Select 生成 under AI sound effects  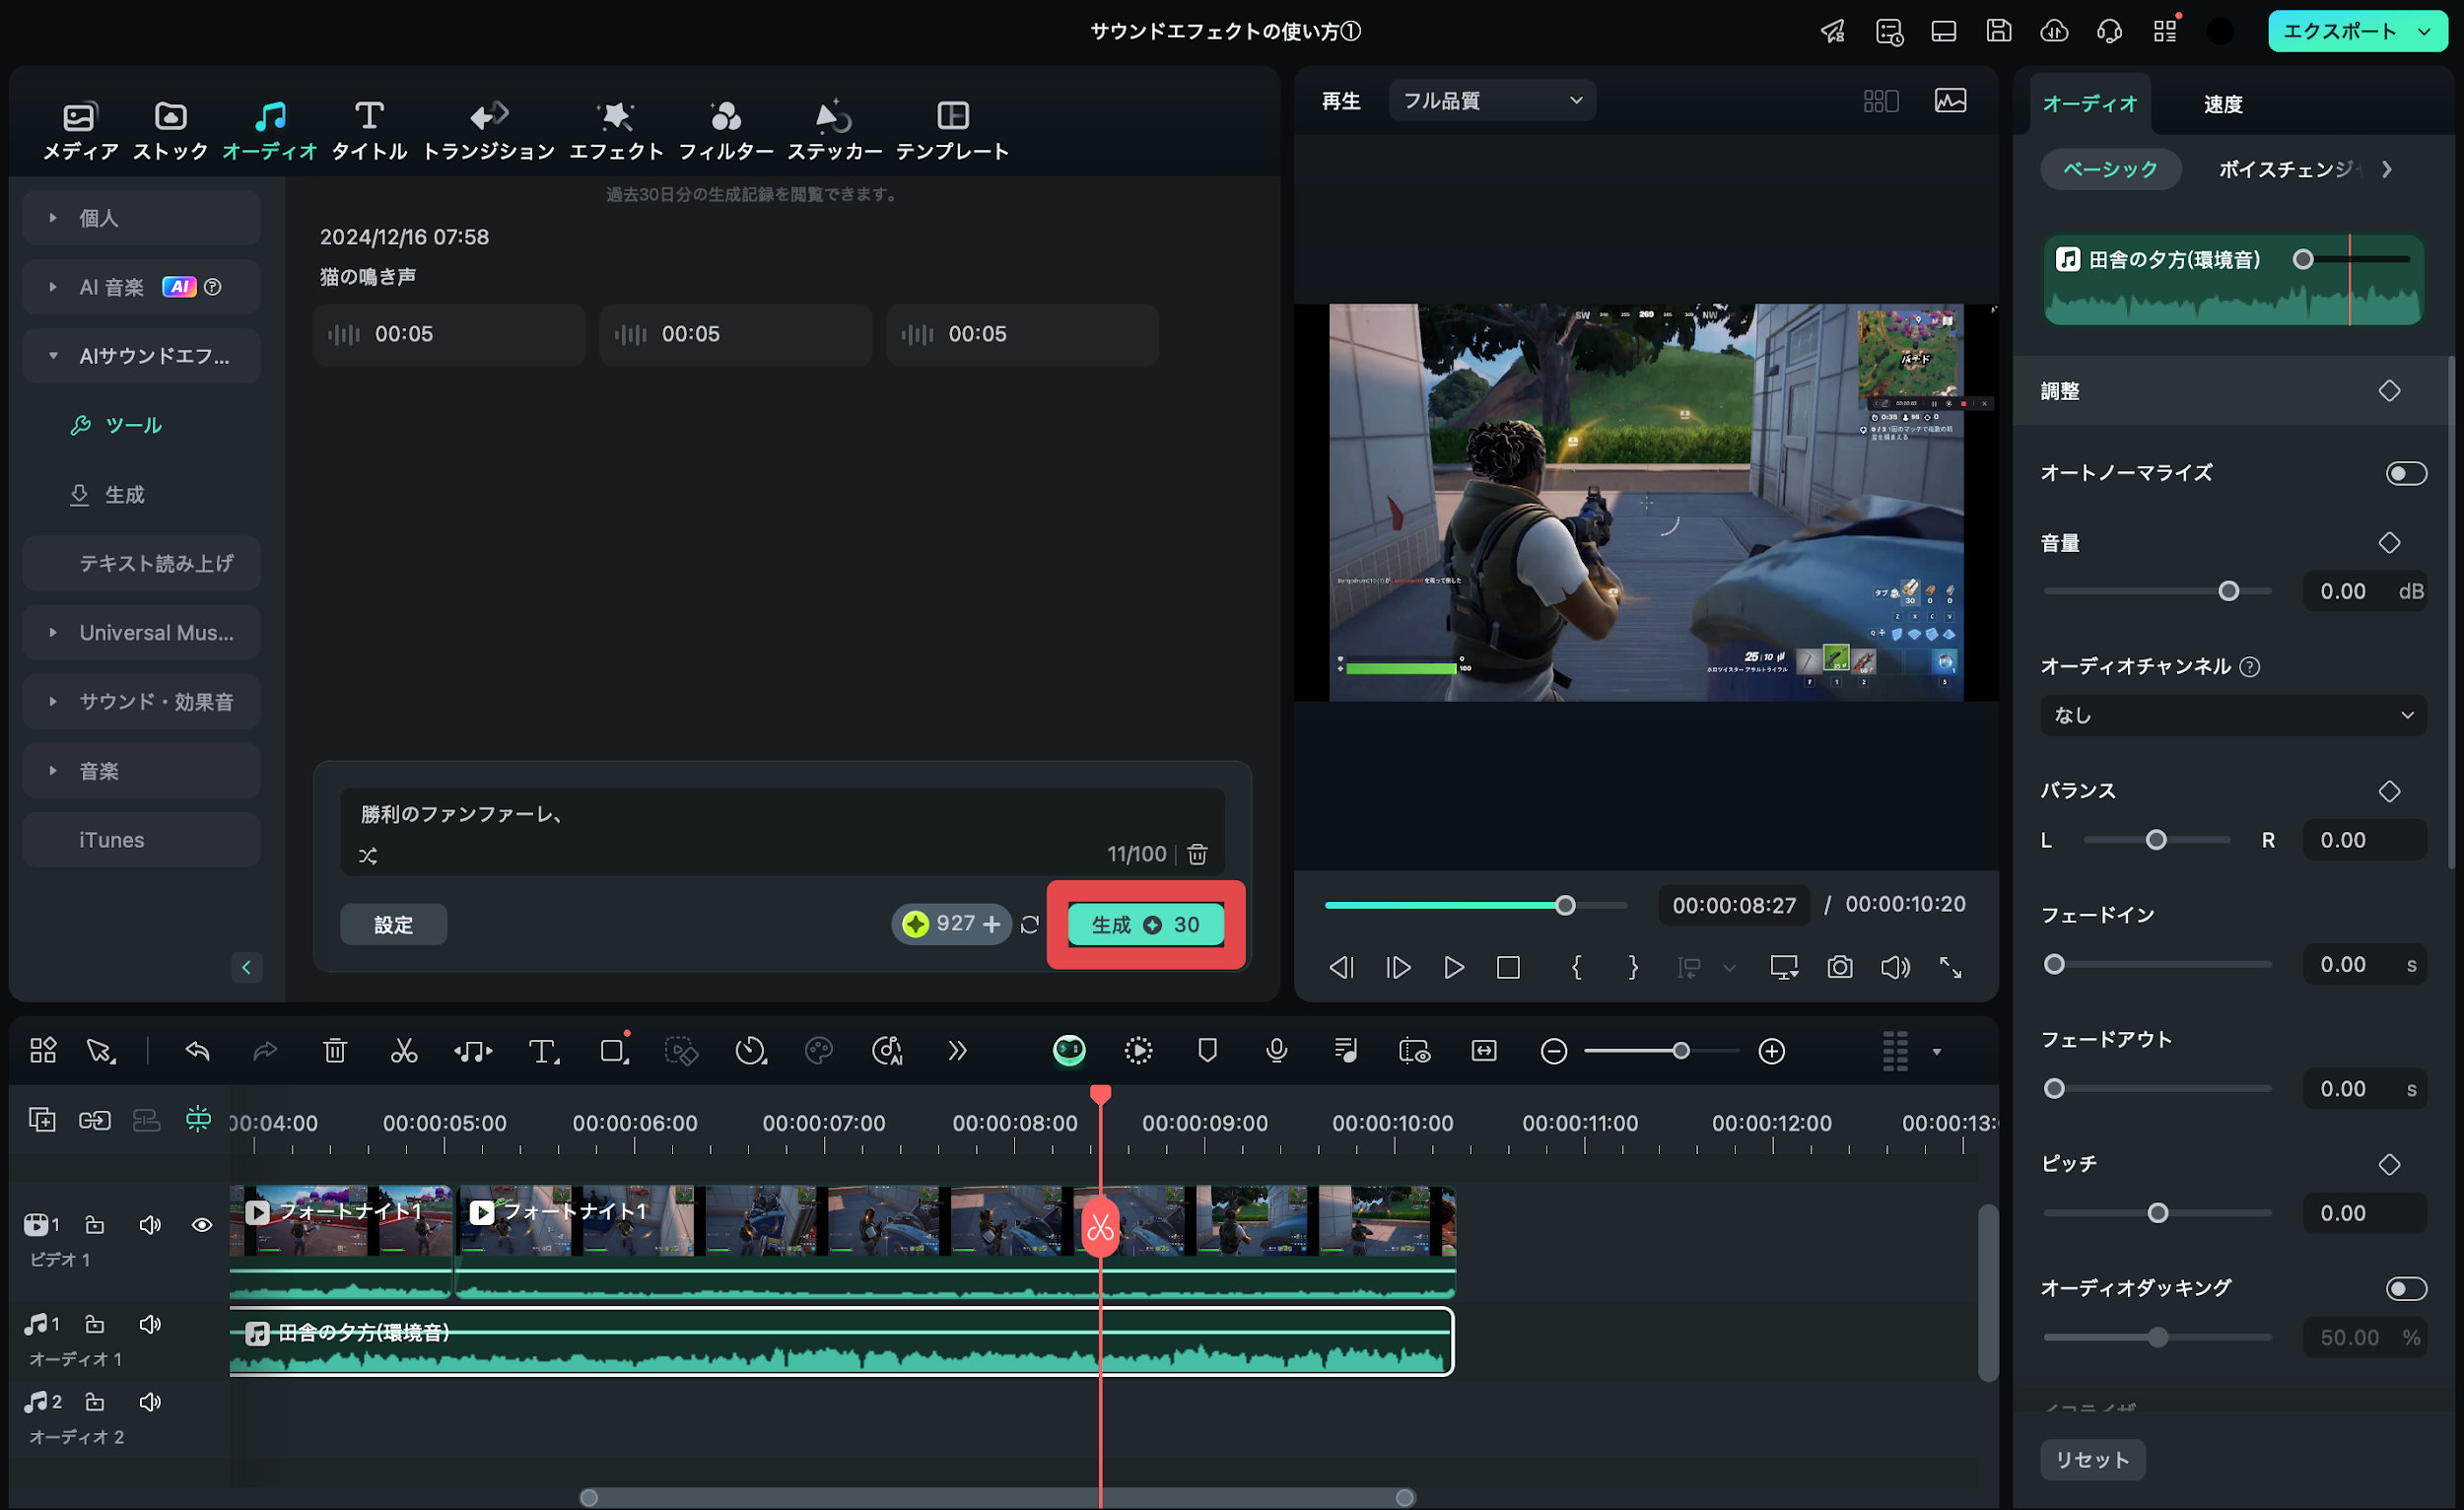click(108, 494)
